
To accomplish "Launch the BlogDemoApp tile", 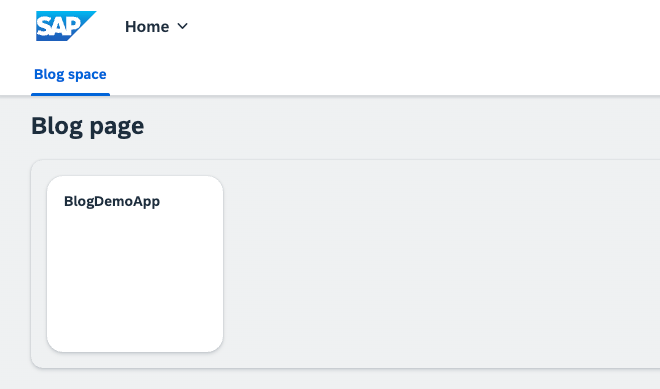I will [x=135, y=264].
